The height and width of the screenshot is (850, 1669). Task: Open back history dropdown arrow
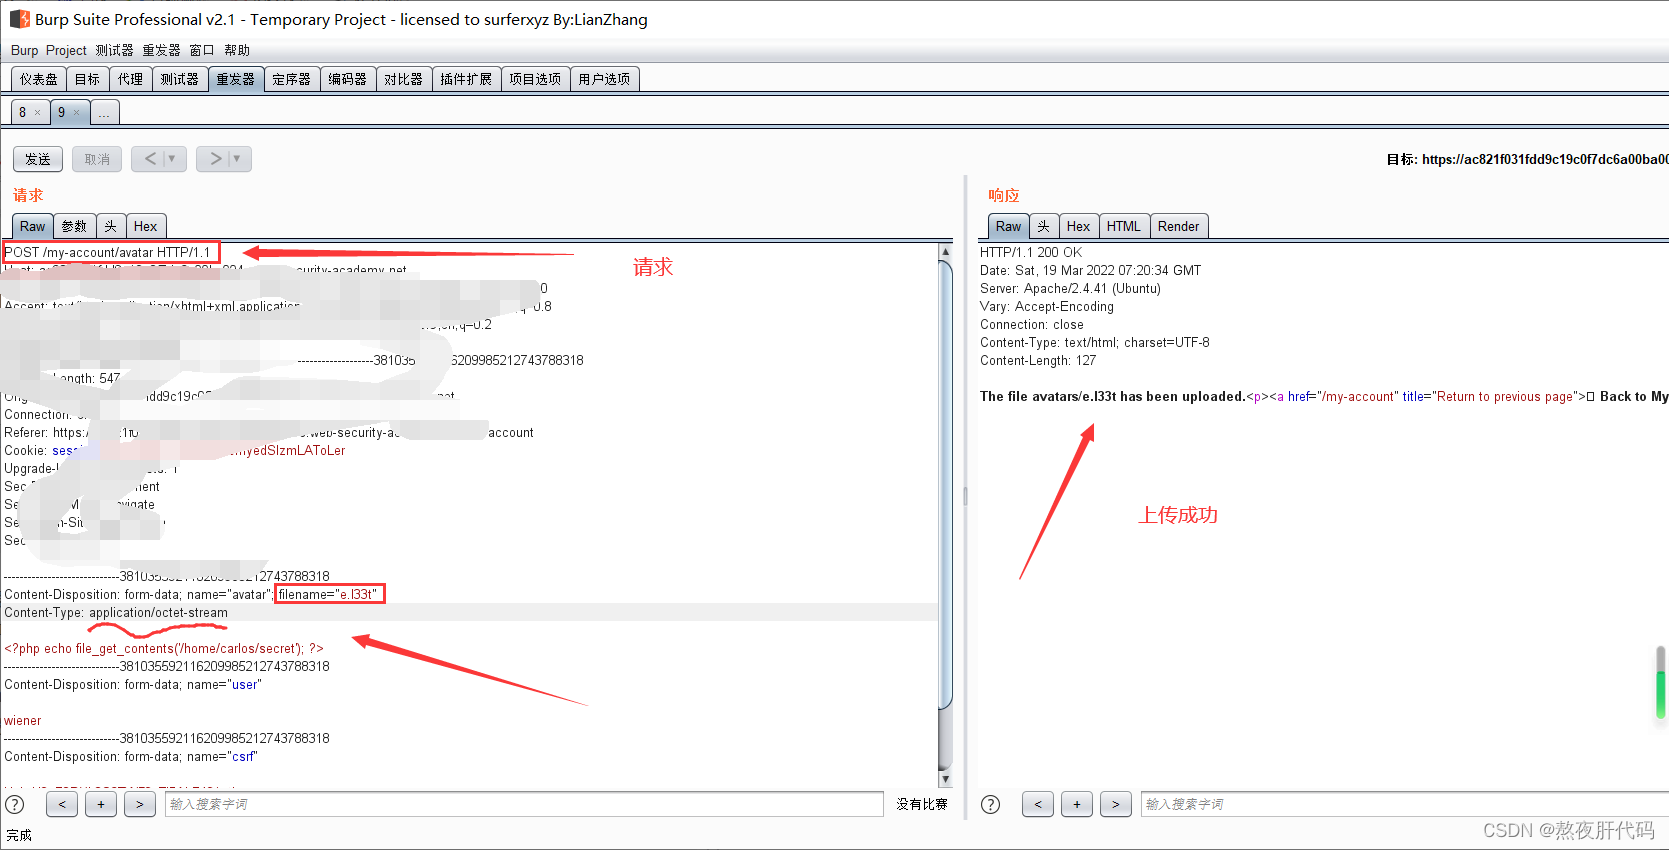pos(172,159)
